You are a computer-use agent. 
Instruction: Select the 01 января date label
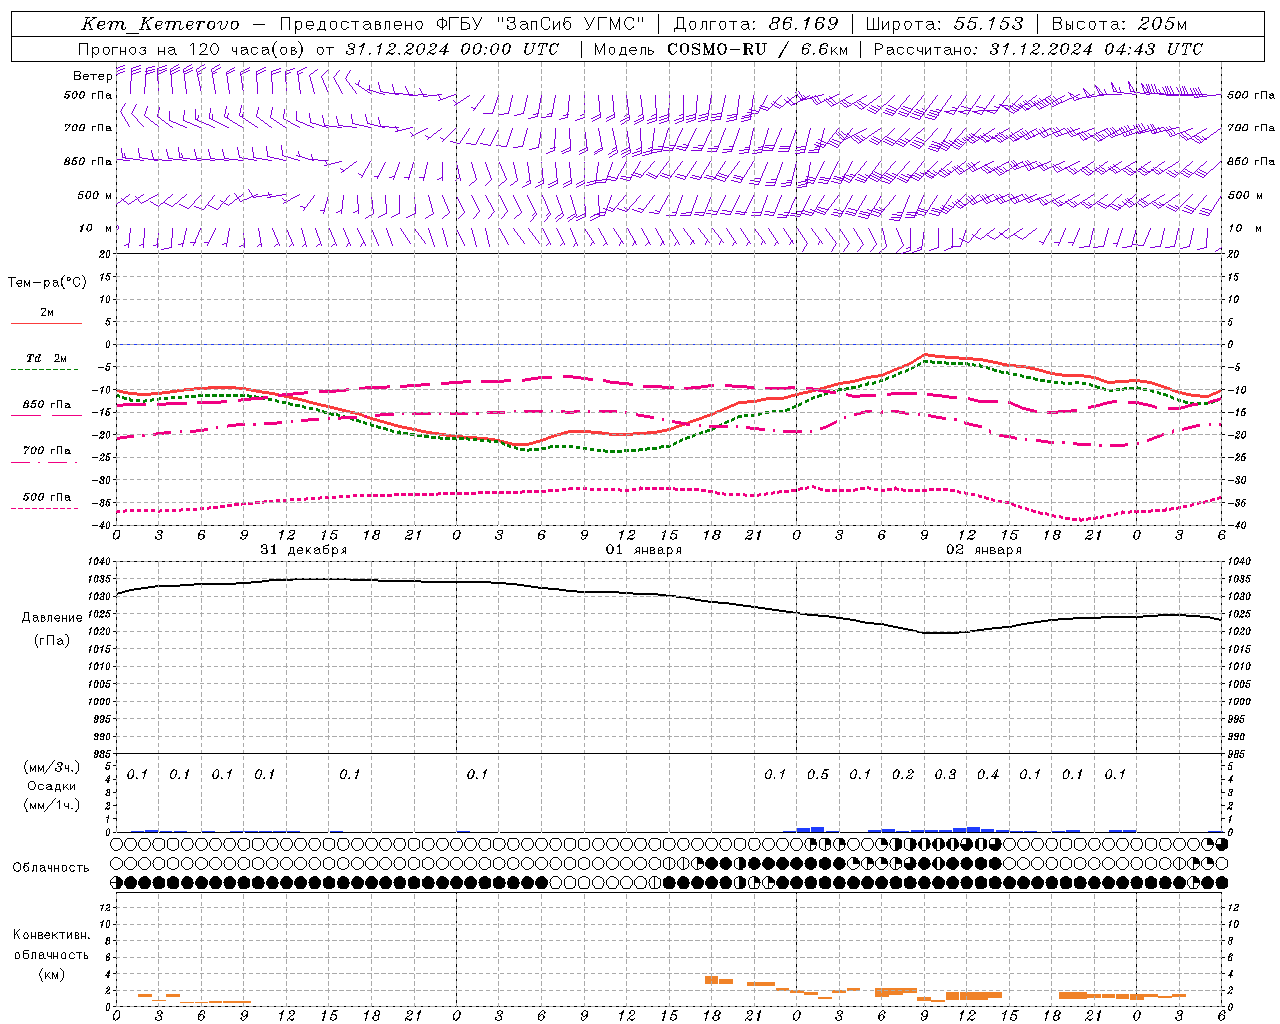pos(644,550)
